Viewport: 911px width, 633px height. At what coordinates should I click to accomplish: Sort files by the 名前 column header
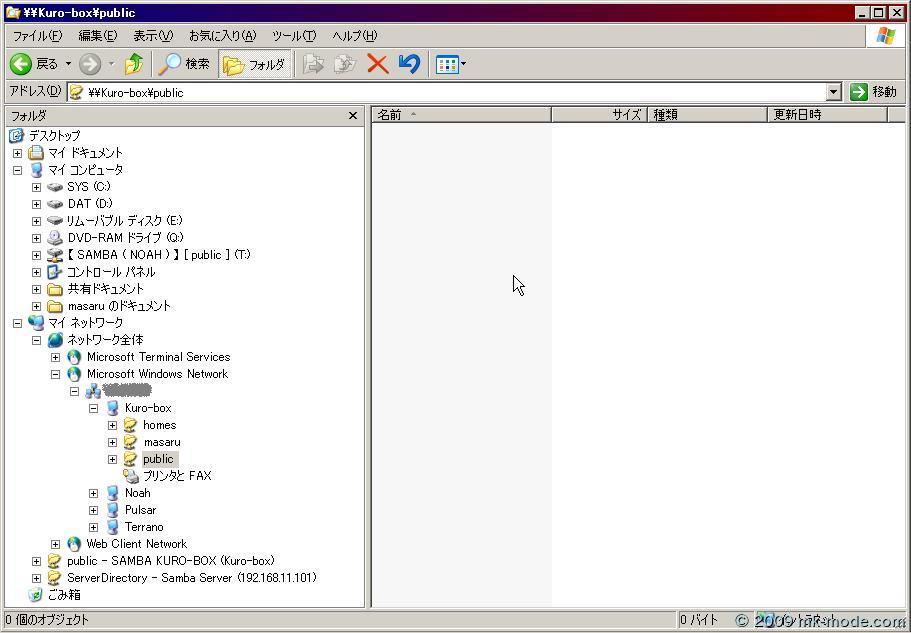tap(460, 115)
